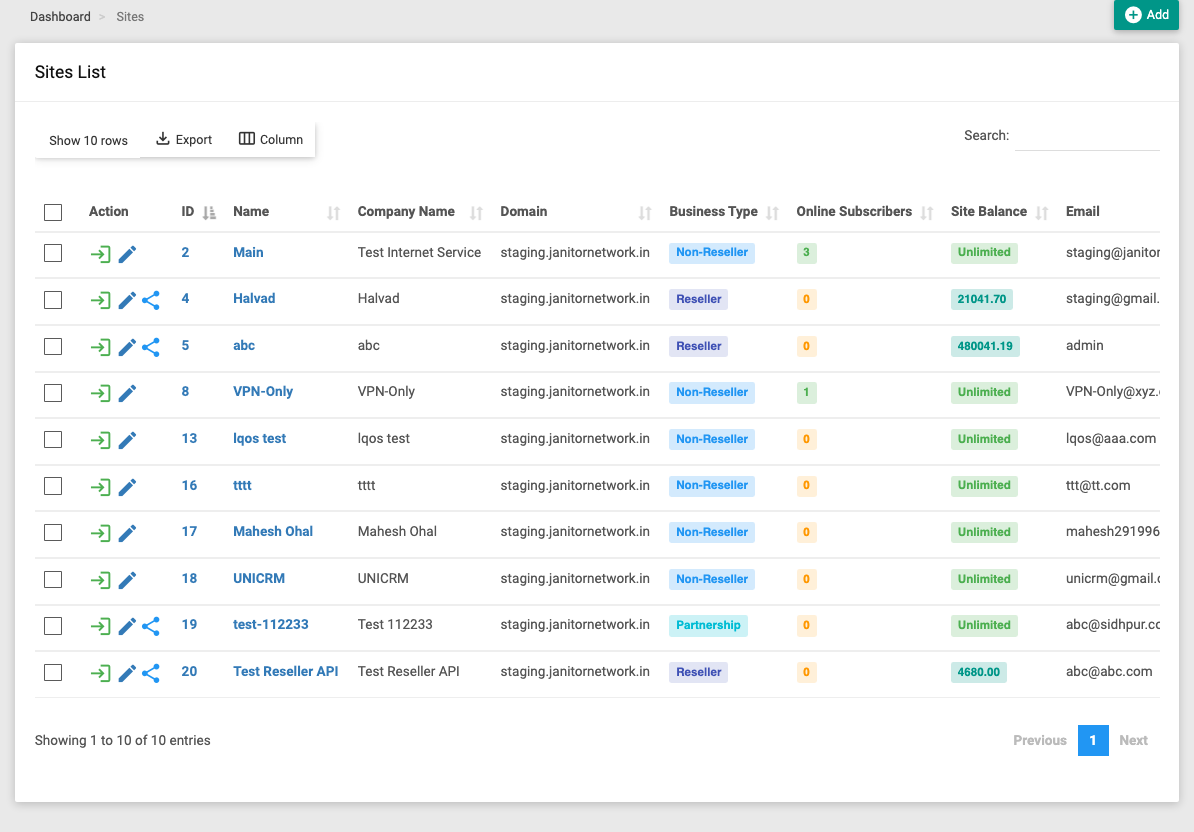Check the checkbox for Test Reseller API row
Image resolution: width=1194 pixels, height=832 pixels.
coord(53,672)
